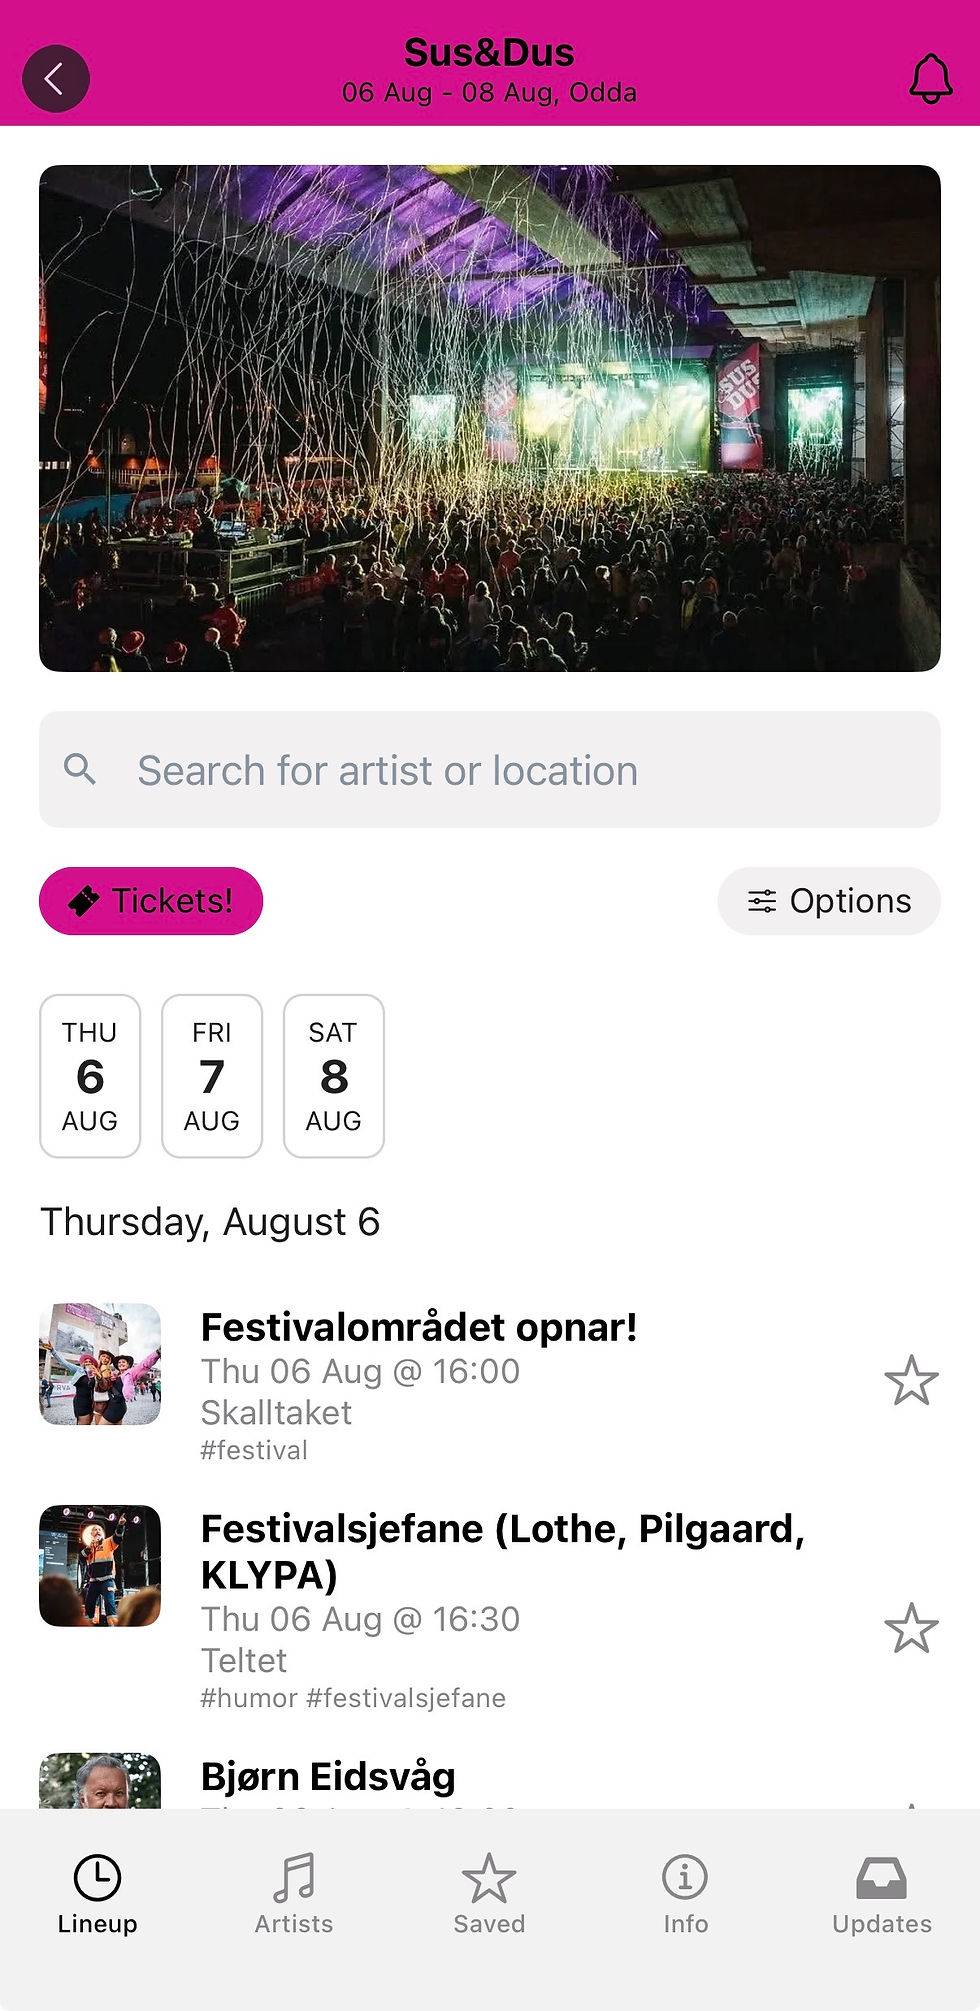Click the Tickets! button

pos(151,901)
